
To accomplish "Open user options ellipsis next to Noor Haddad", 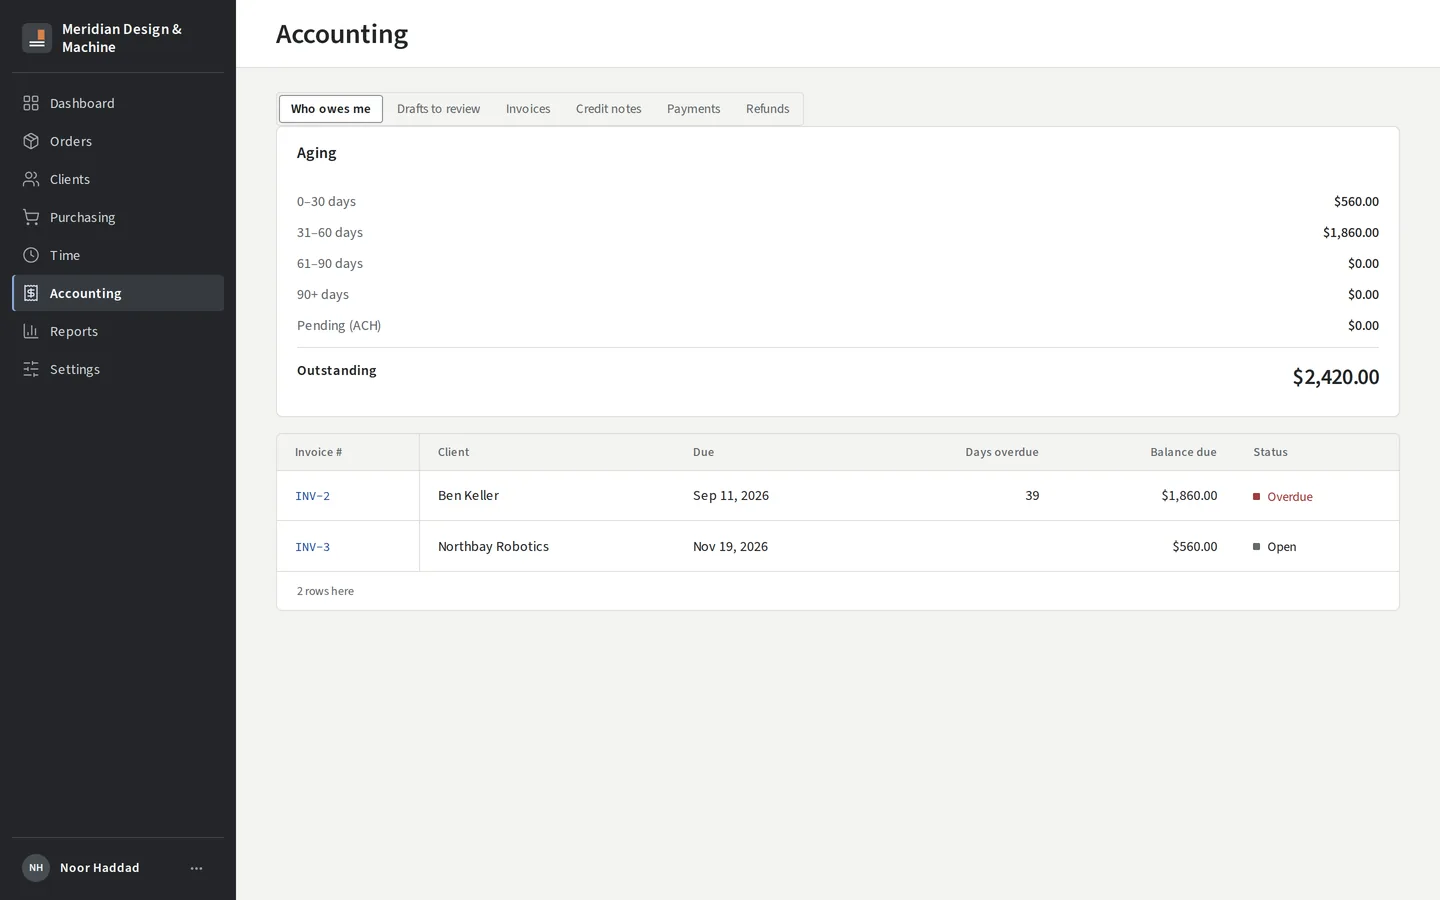I will click(x=196, y=868).
